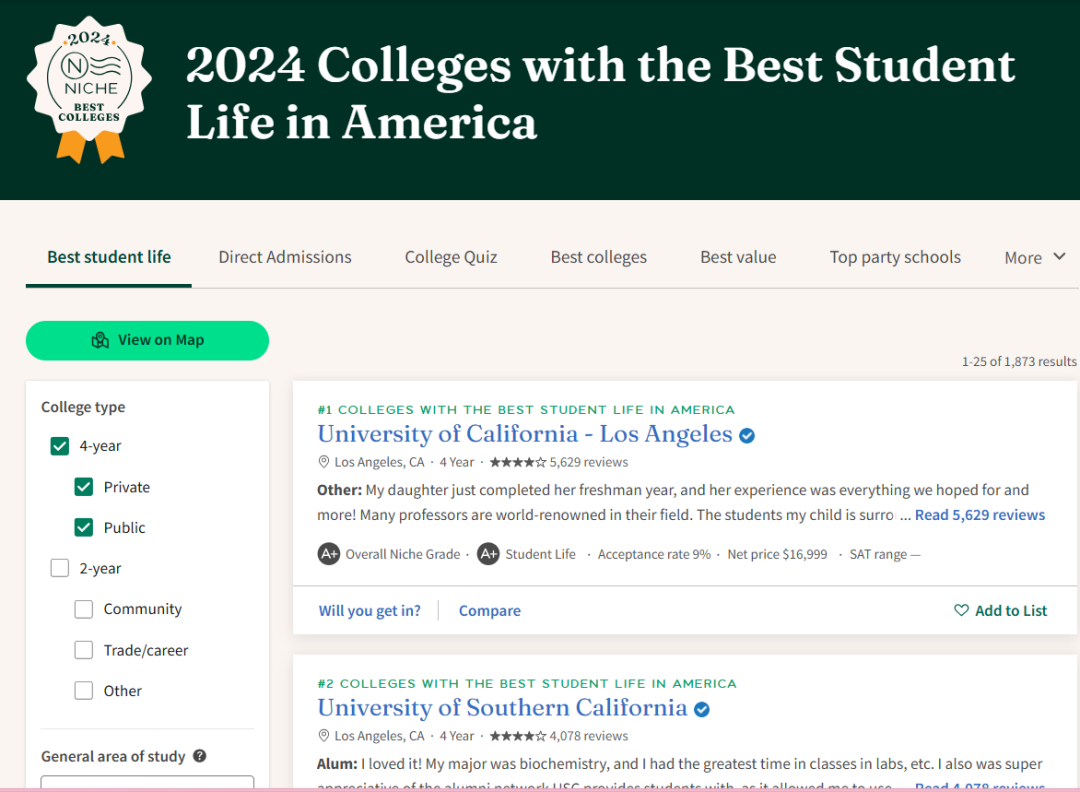Click the A+ Student Life grade badge
Screen dimensions: 1080x792
488,554
